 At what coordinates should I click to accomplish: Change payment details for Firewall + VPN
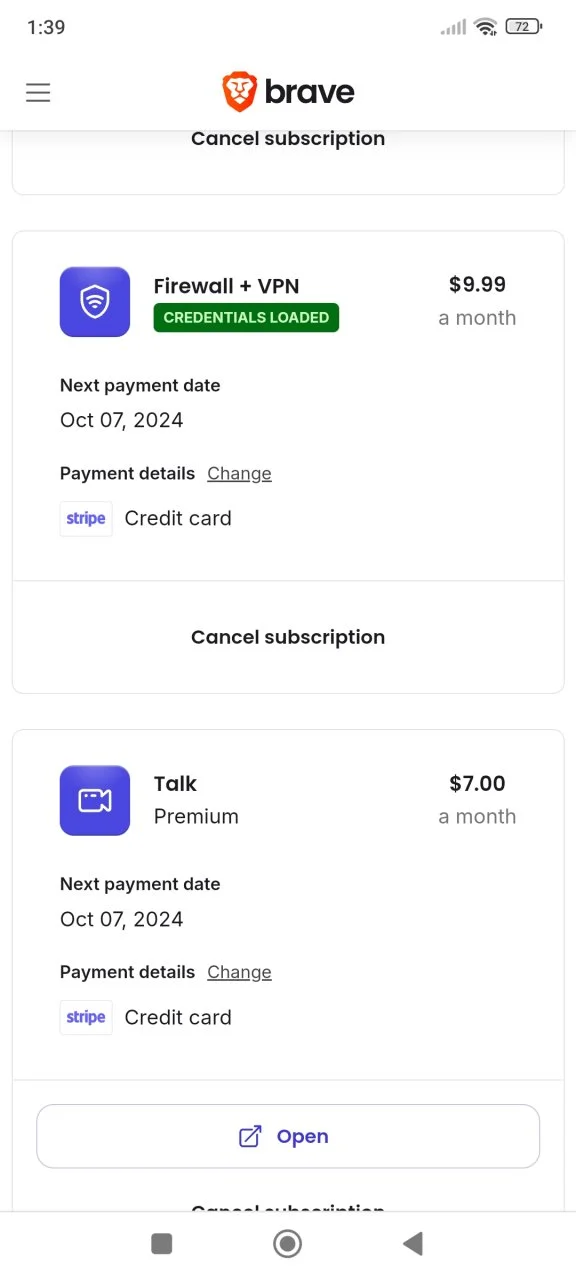pyautogui.click(x=239, y=473)
